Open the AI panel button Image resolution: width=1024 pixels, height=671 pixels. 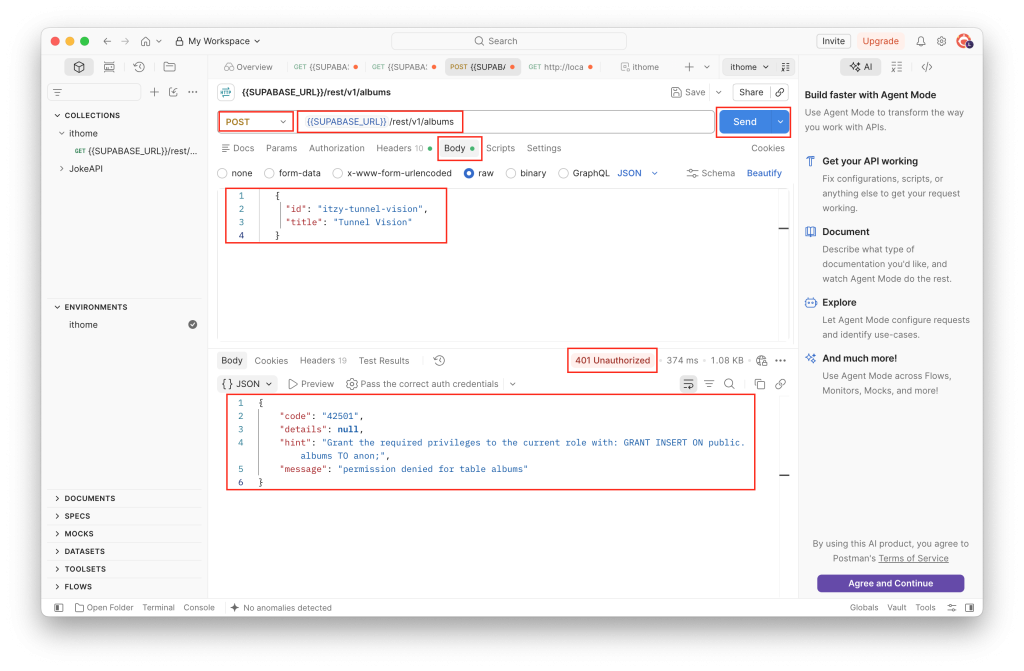[x=861, y=67]
